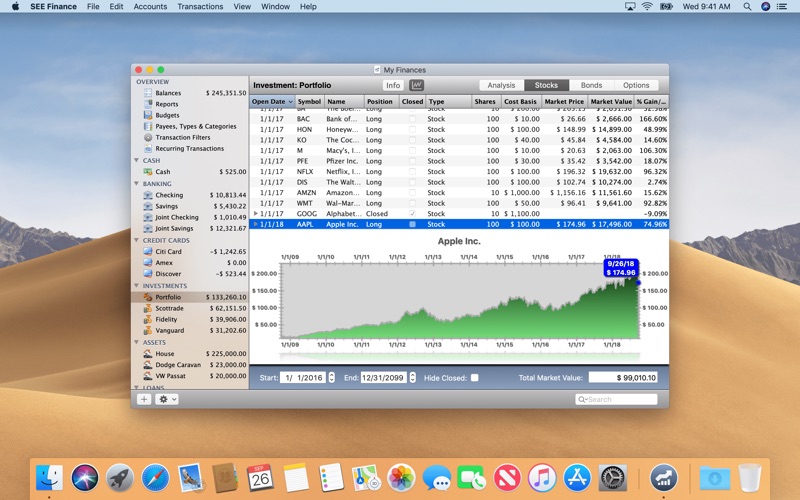Open the Accounts menu
Image resolution: width=800 pixels, height=500 pixels.
click(150, 7)
